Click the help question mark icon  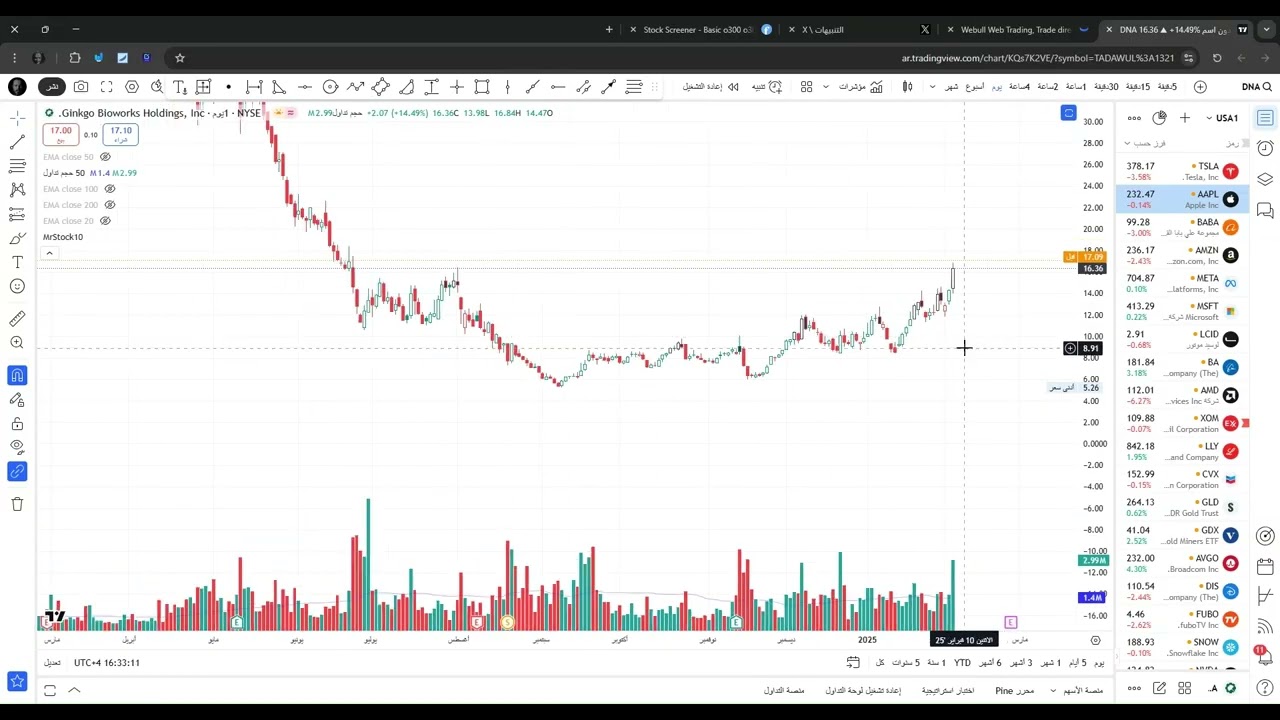click(x=1264, y=688)
